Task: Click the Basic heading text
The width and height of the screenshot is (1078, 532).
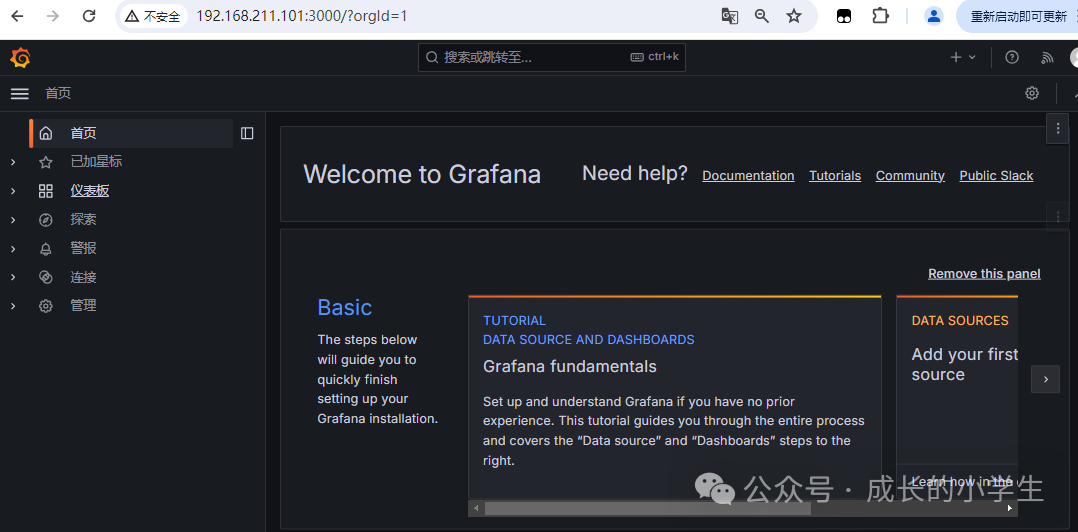Action: (344, 307)
